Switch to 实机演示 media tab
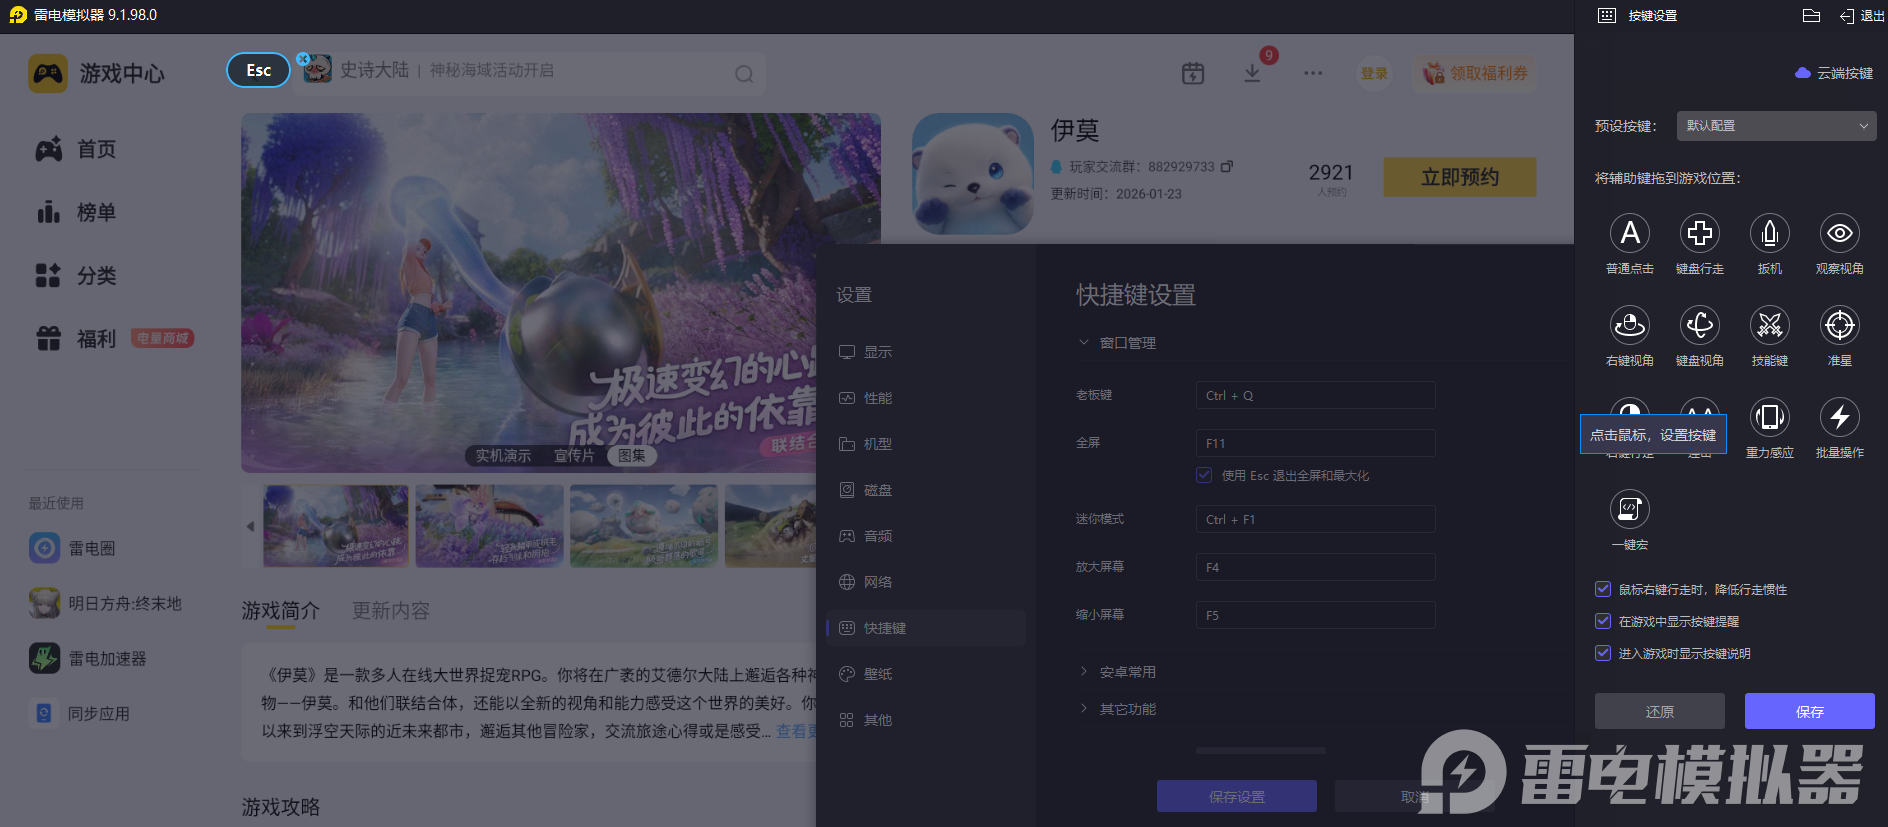1888x827 pixels. pos(503,455)
